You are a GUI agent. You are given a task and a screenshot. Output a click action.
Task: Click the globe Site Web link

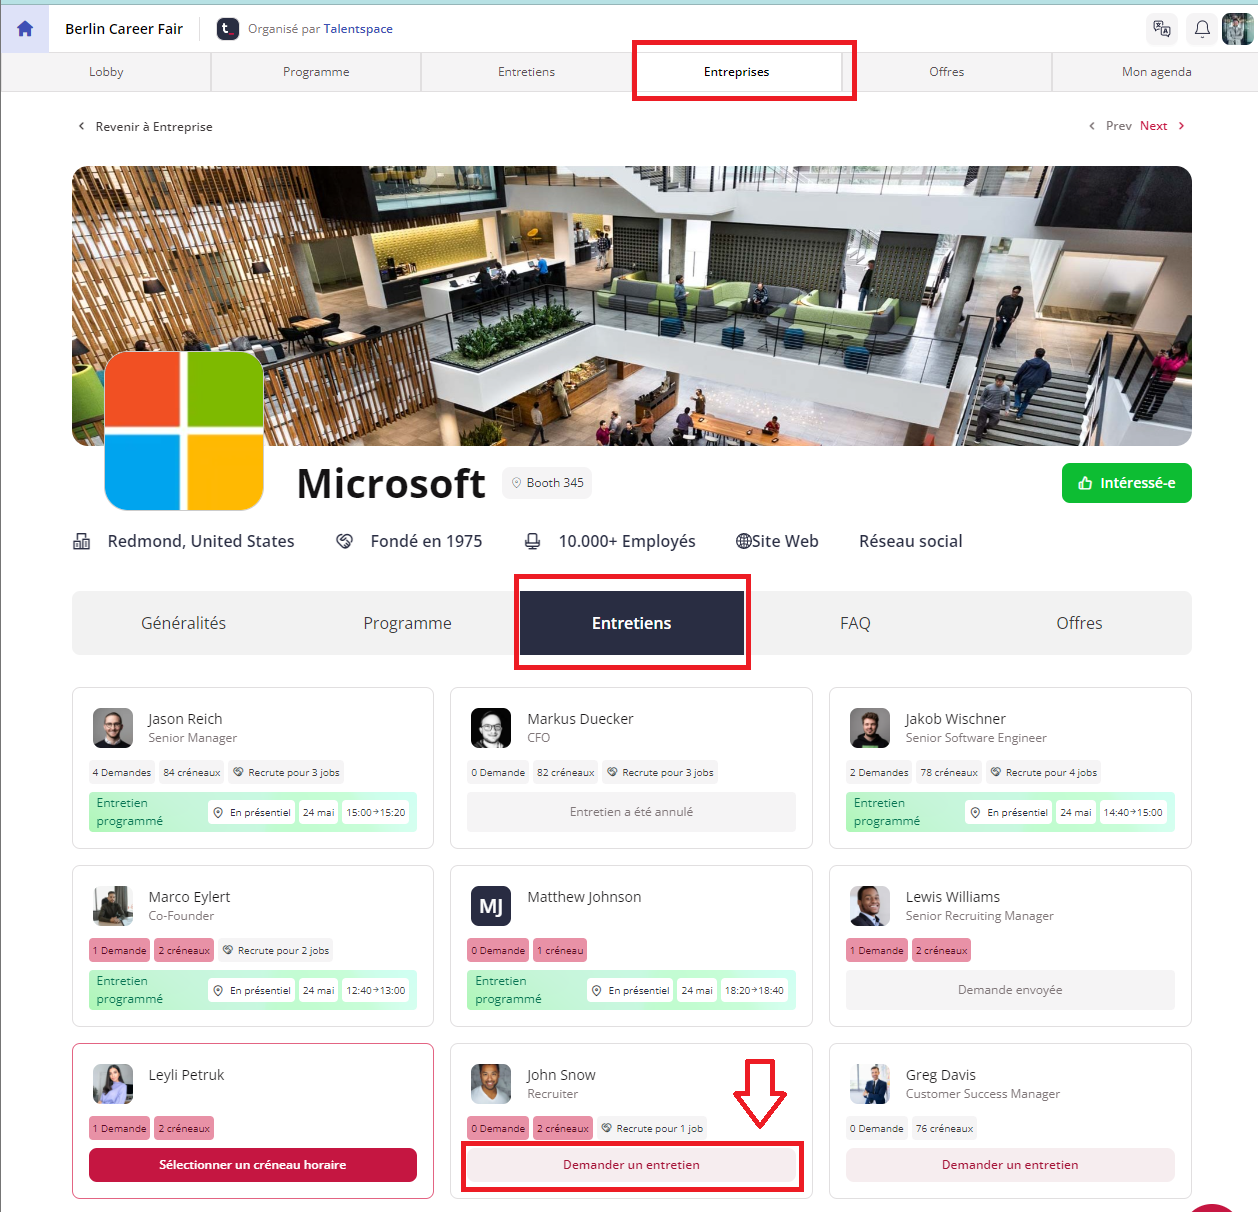(777, 541)
